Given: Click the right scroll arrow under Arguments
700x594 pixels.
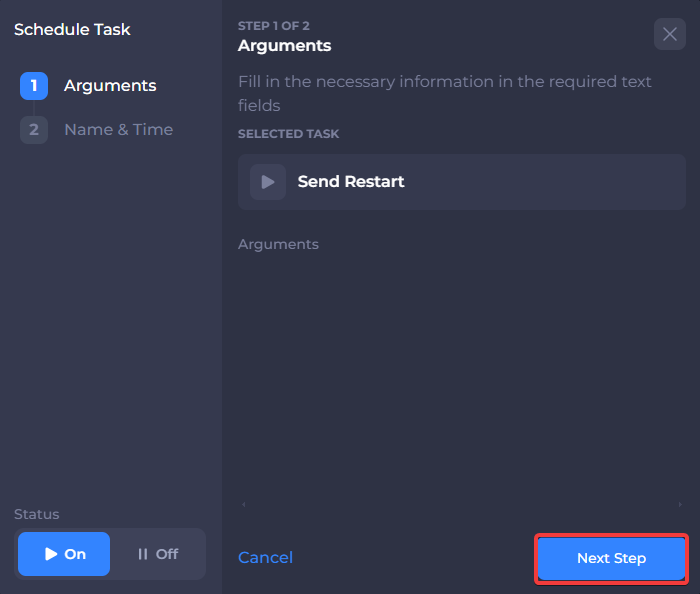Looking at the screenshot, I should tap(679, 505).
